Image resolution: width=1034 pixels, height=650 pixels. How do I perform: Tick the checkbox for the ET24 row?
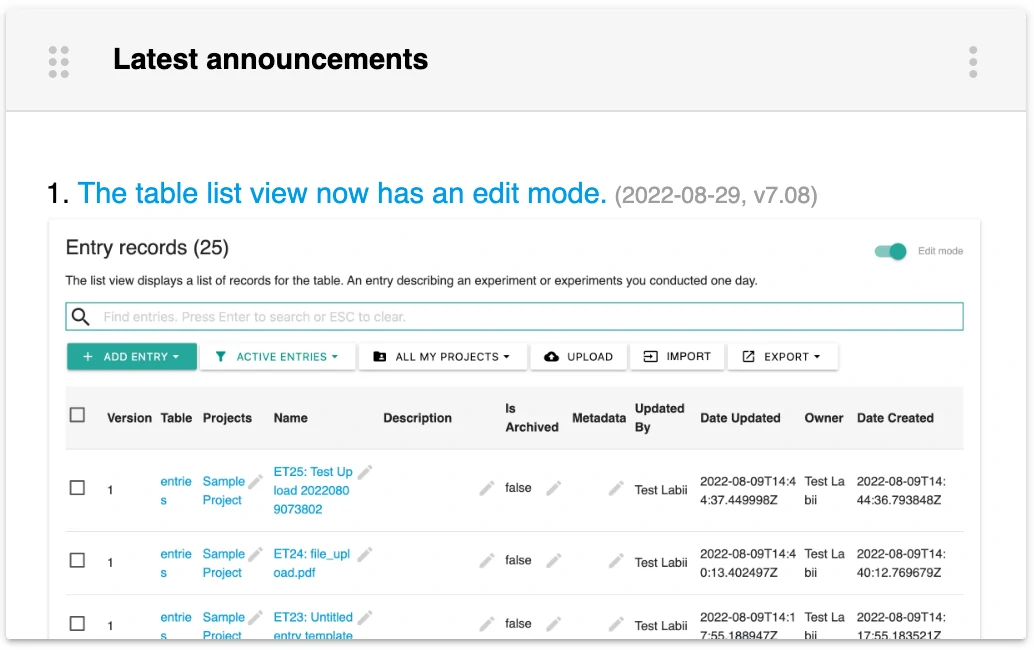tap(77, 561)
